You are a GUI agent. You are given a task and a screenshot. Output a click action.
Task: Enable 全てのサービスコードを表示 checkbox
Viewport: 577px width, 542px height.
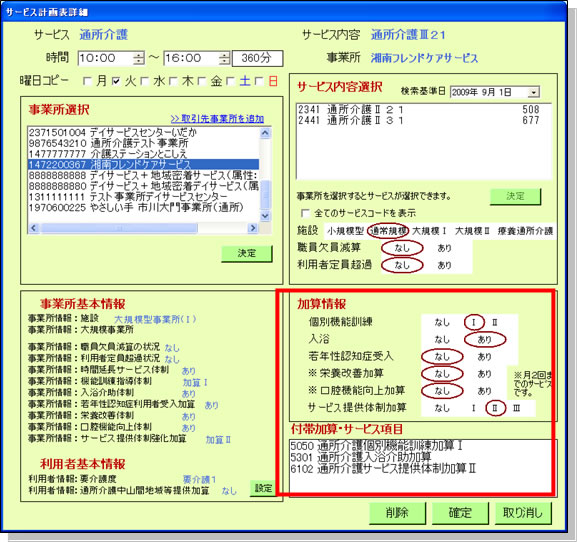click(x=305, y=213)
